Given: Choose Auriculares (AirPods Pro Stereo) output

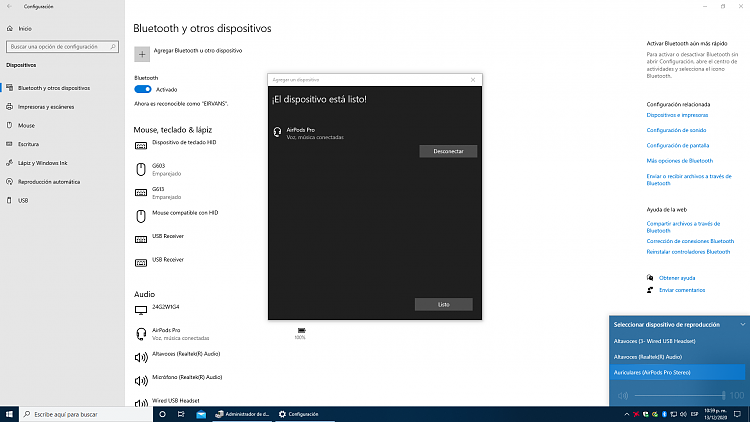Looking at the screenshot, I should click(x=677, y=372).
